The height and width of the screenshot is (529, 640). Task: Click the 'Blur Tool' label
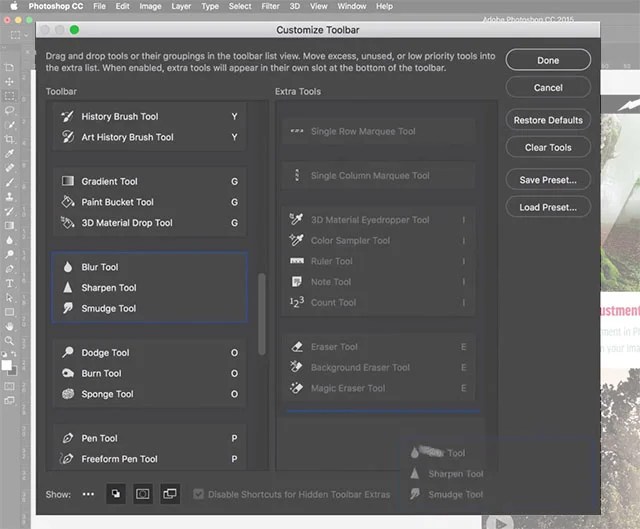click(100, 267)
